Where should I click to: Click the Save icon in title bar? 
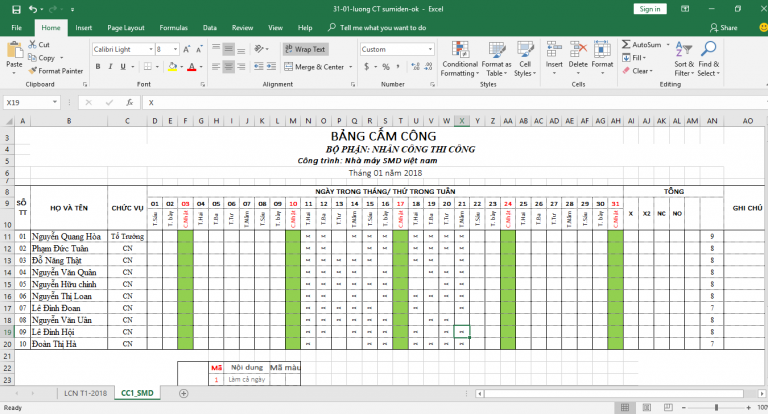point(16,9)
